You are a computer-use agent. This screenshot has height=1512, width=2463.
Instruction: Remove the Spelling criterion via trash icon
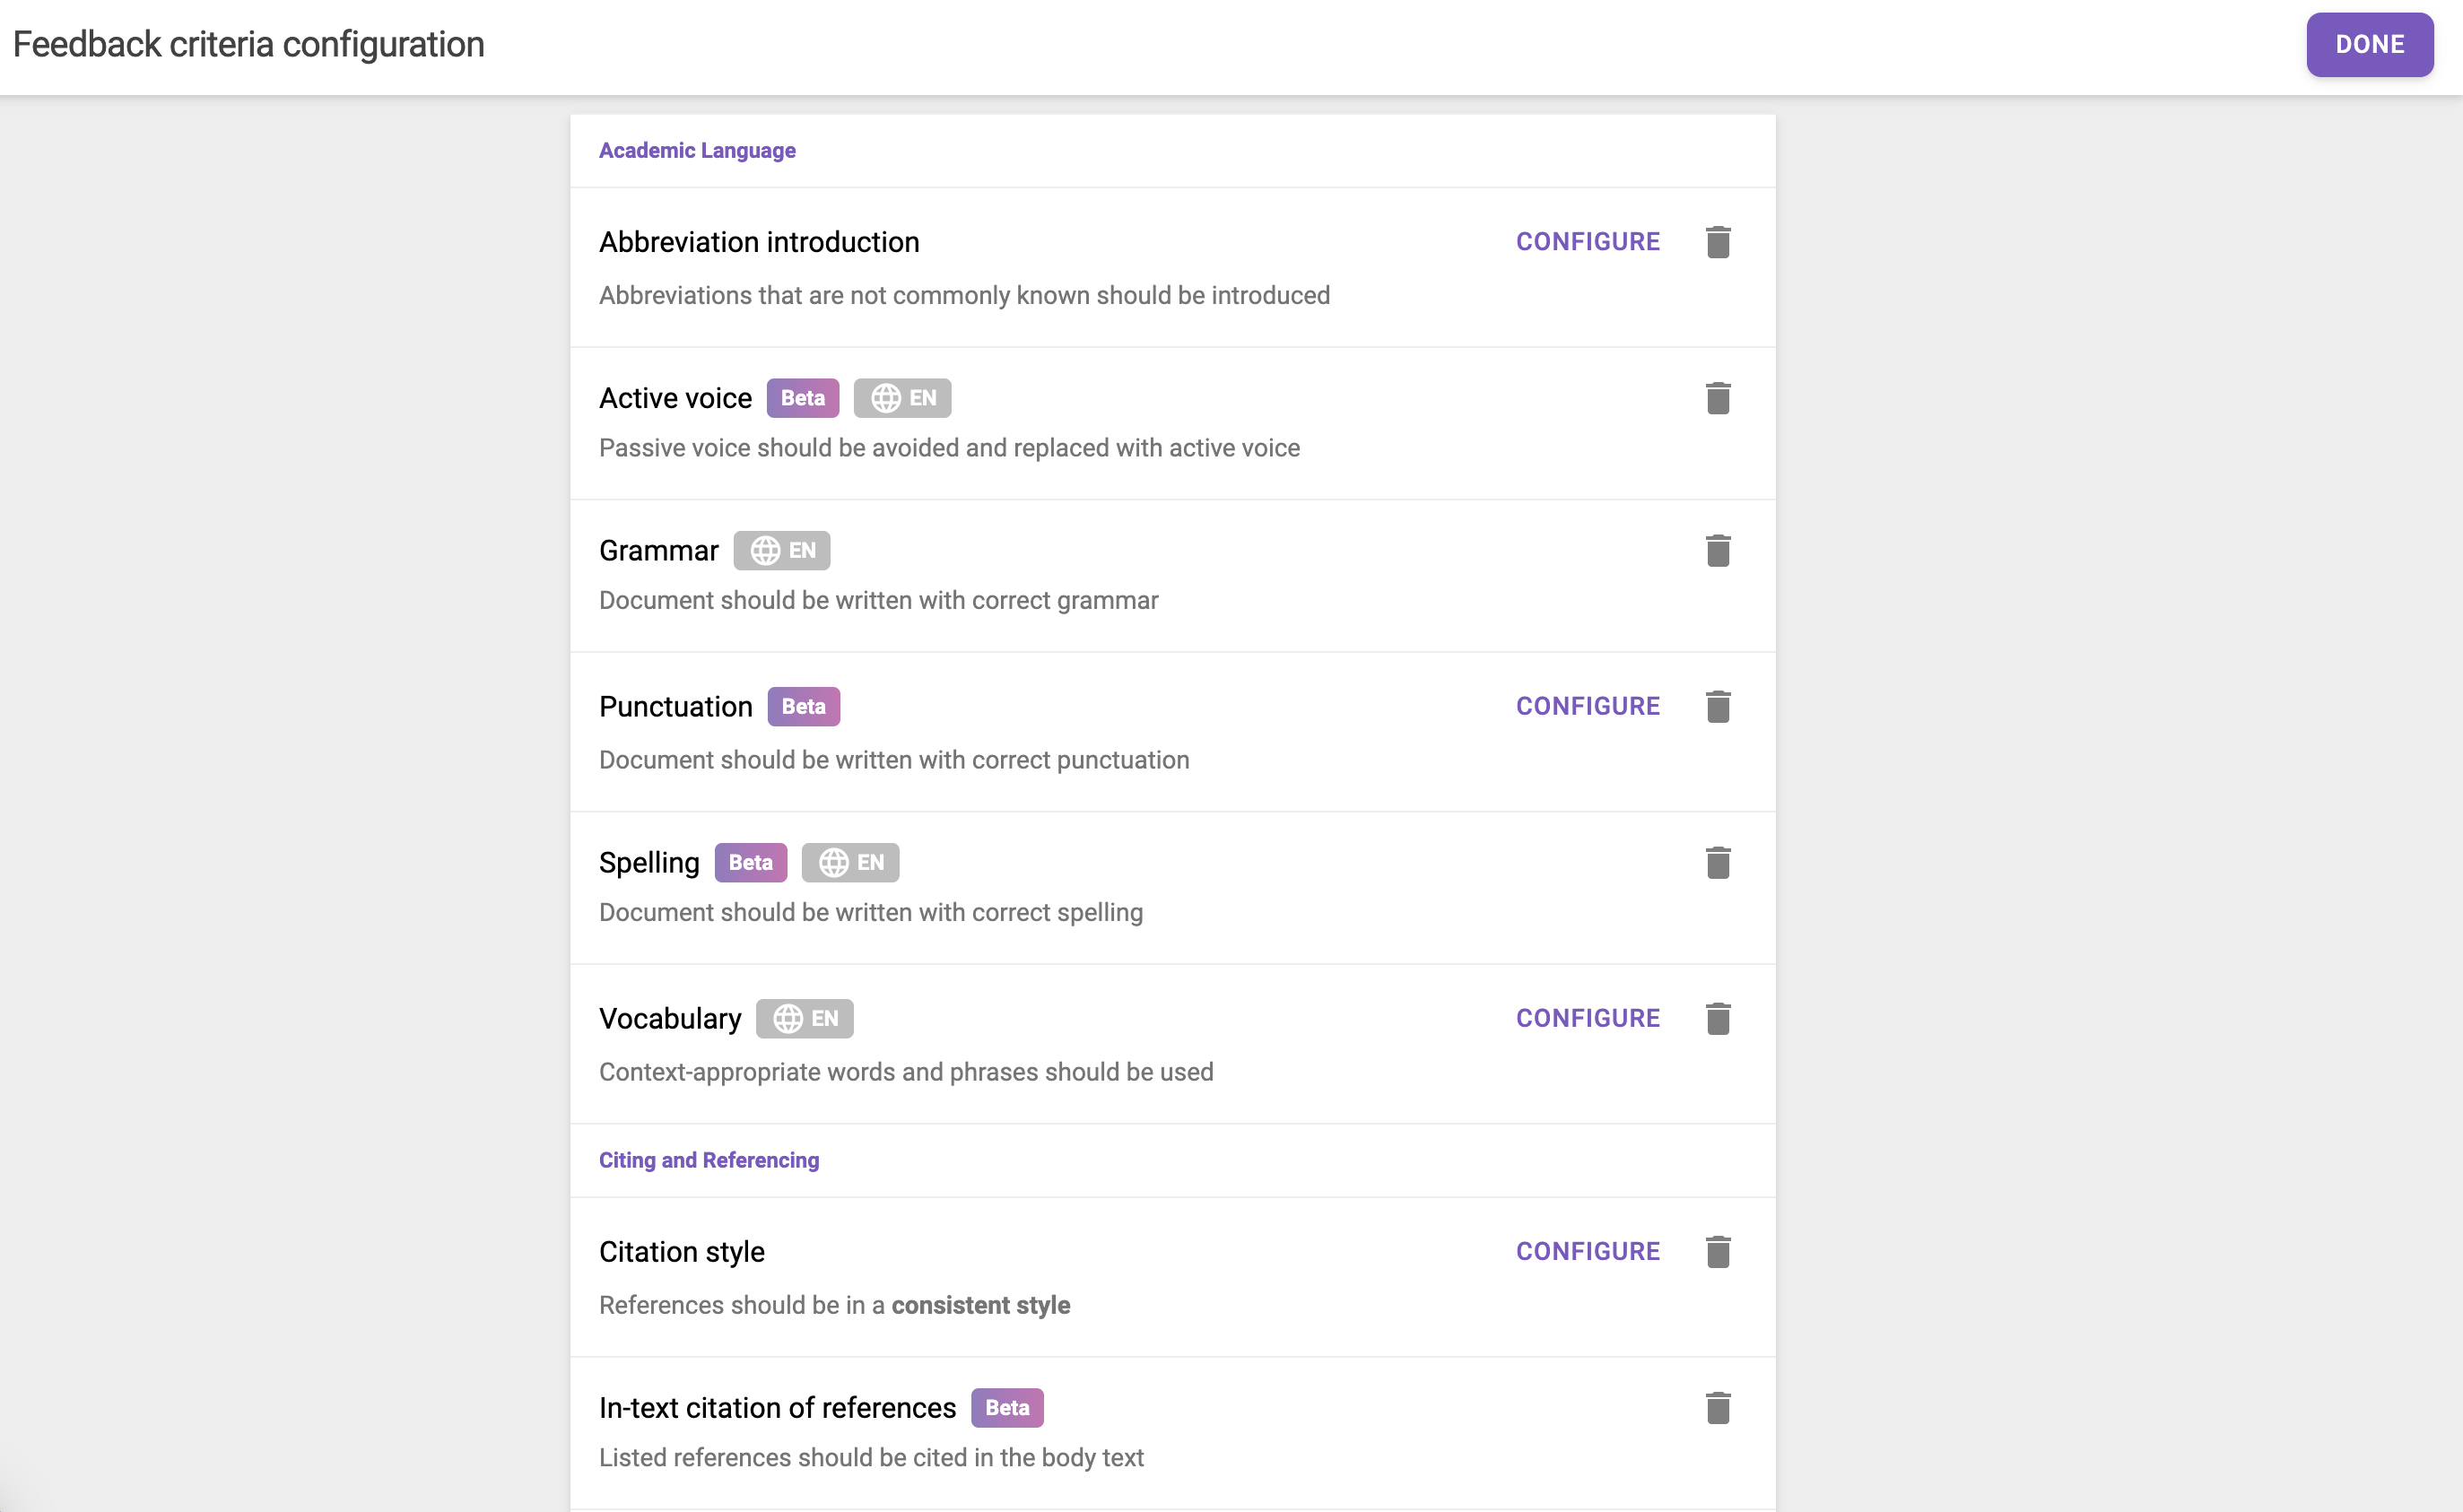click(x=1718, y=863)
